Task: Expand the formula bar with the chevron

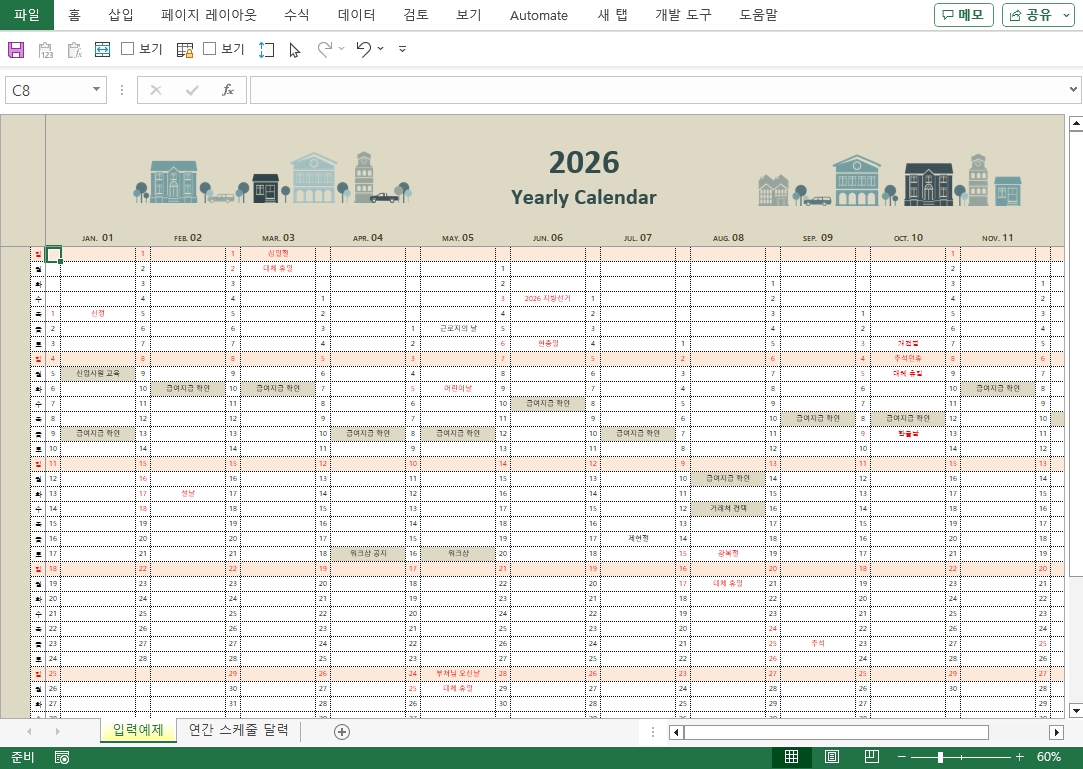Action: 1073,90
